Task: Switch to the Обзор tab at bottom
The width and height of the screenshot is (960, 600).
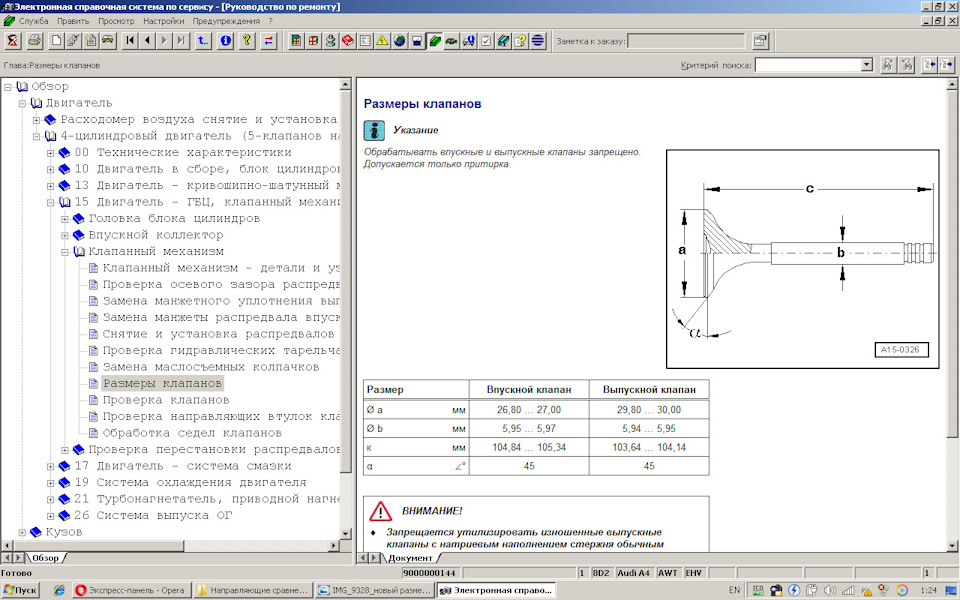Action: click(45, 557)
